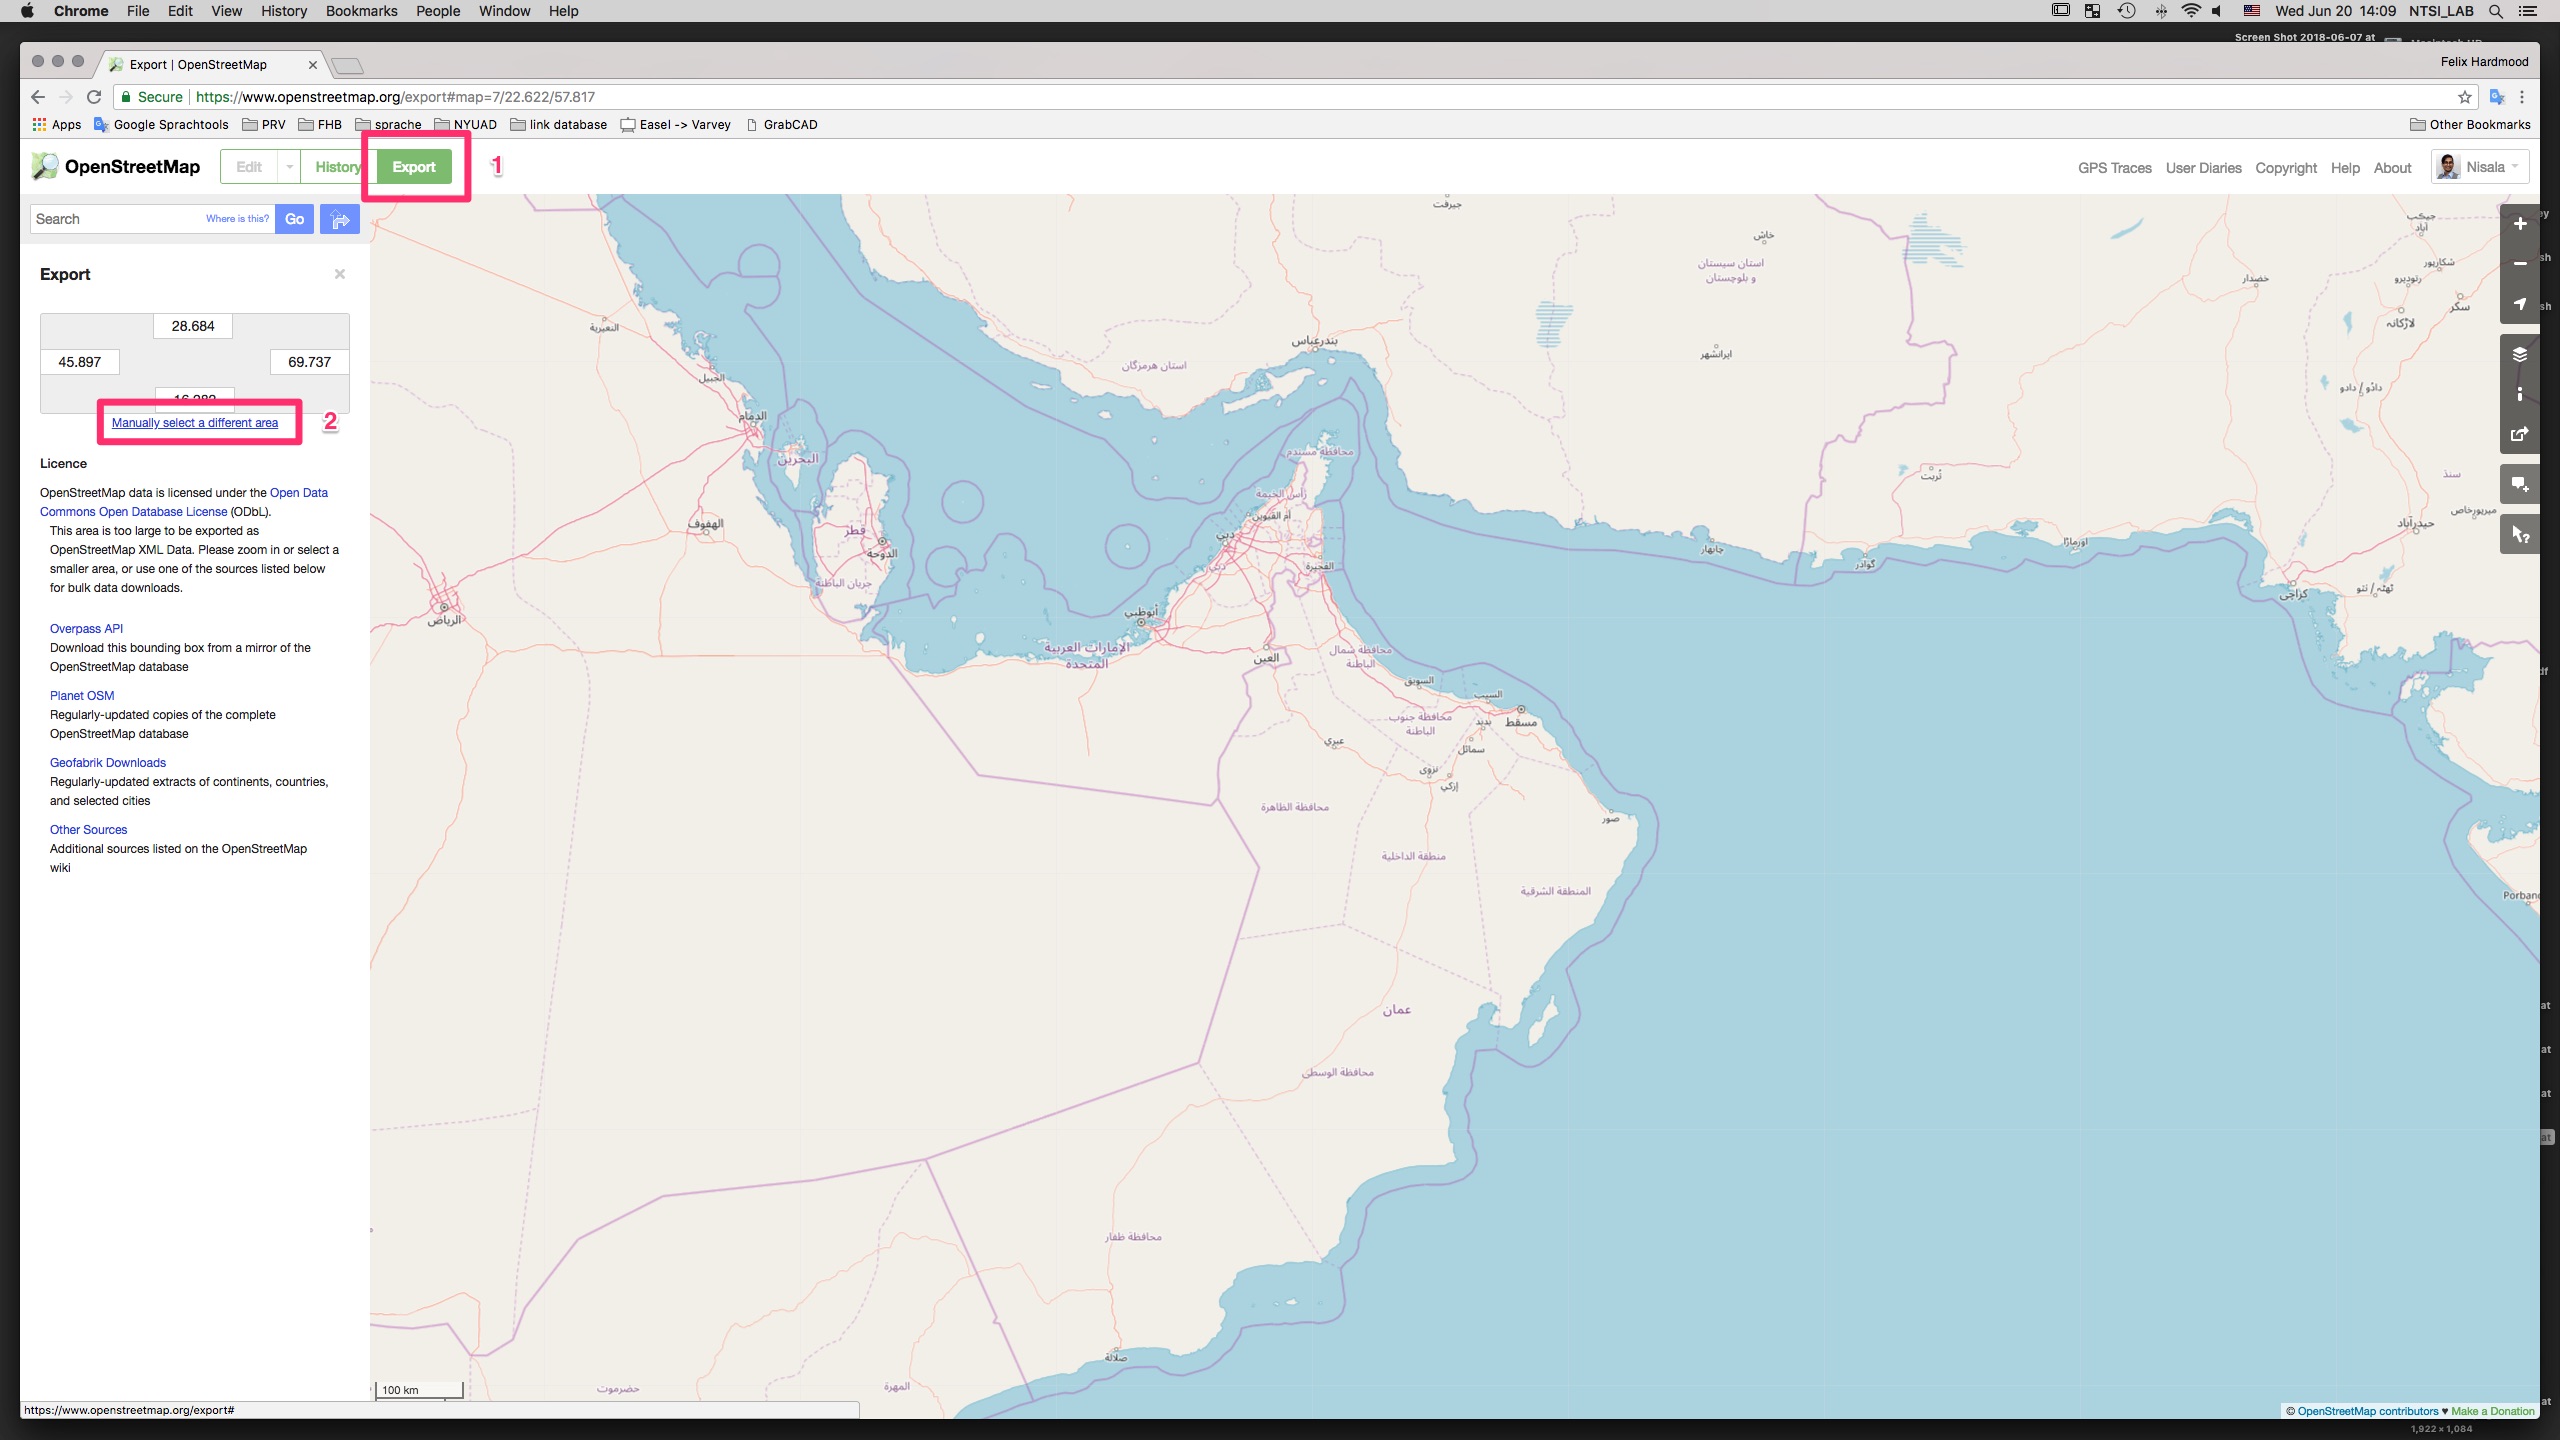Close the Export sidebar panel
Viewport: 2560px width, 1440px height.
[340, 274]
